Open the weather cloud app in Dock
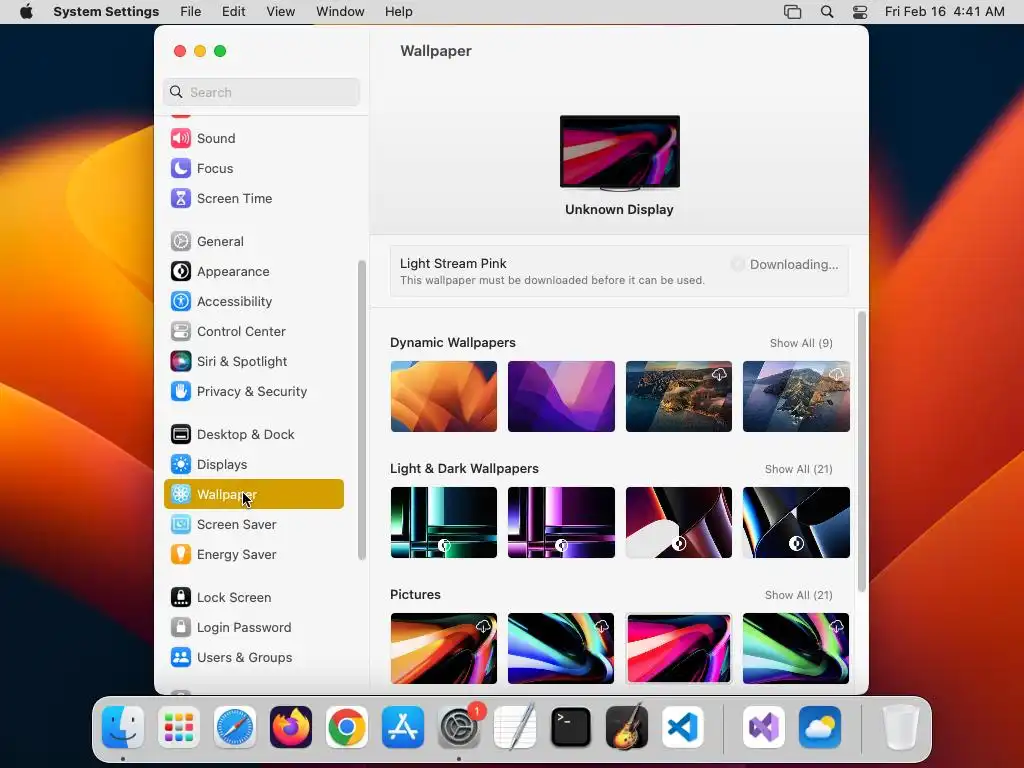Viewport: 1024px width, 768px height. pyautogui.click(x=820, y=727)
